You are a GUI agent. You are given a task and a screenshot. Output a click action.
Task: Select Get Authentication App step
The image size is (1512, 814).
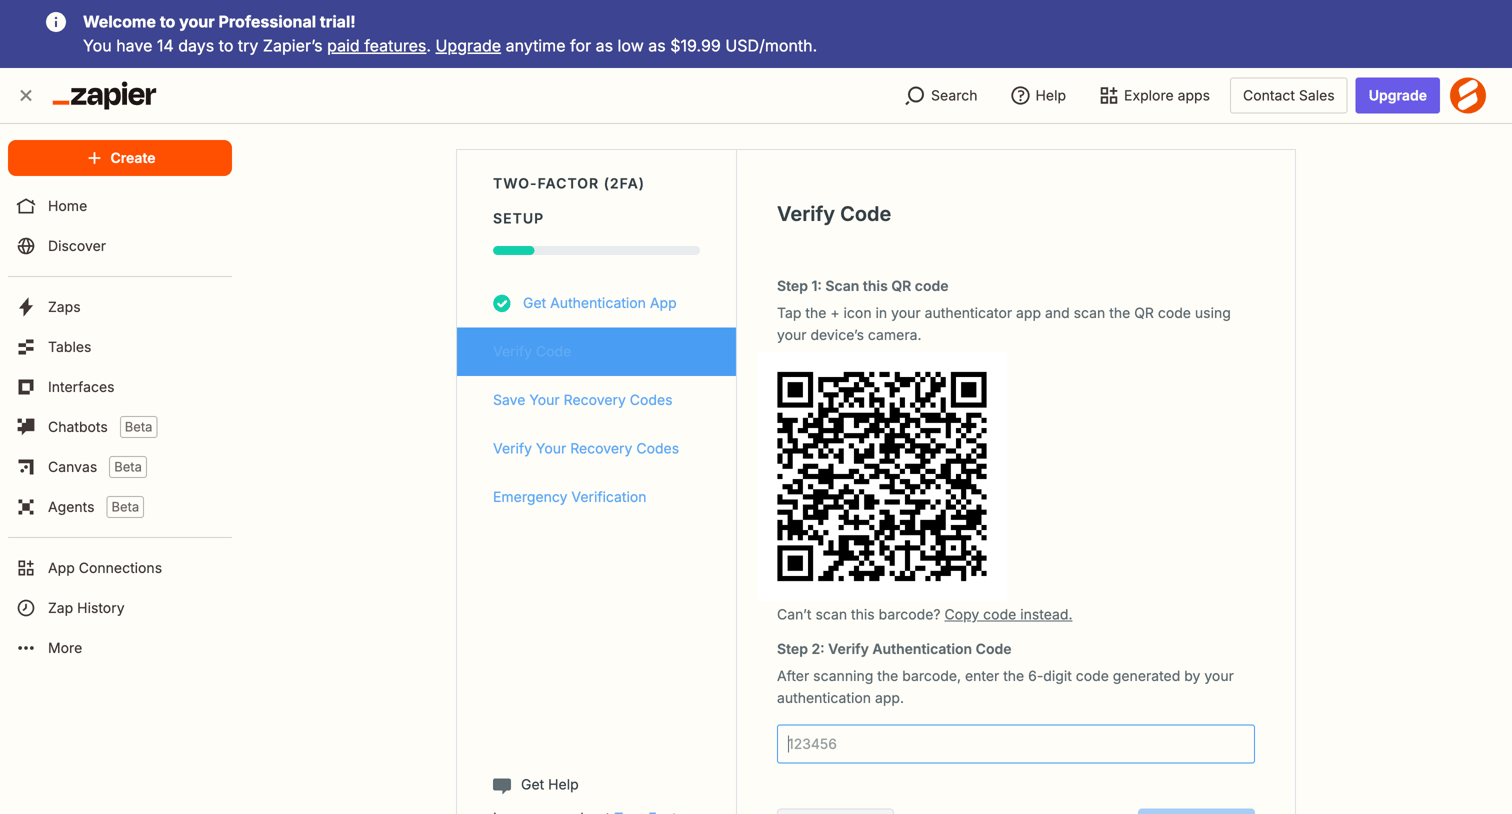pos(599,303)
